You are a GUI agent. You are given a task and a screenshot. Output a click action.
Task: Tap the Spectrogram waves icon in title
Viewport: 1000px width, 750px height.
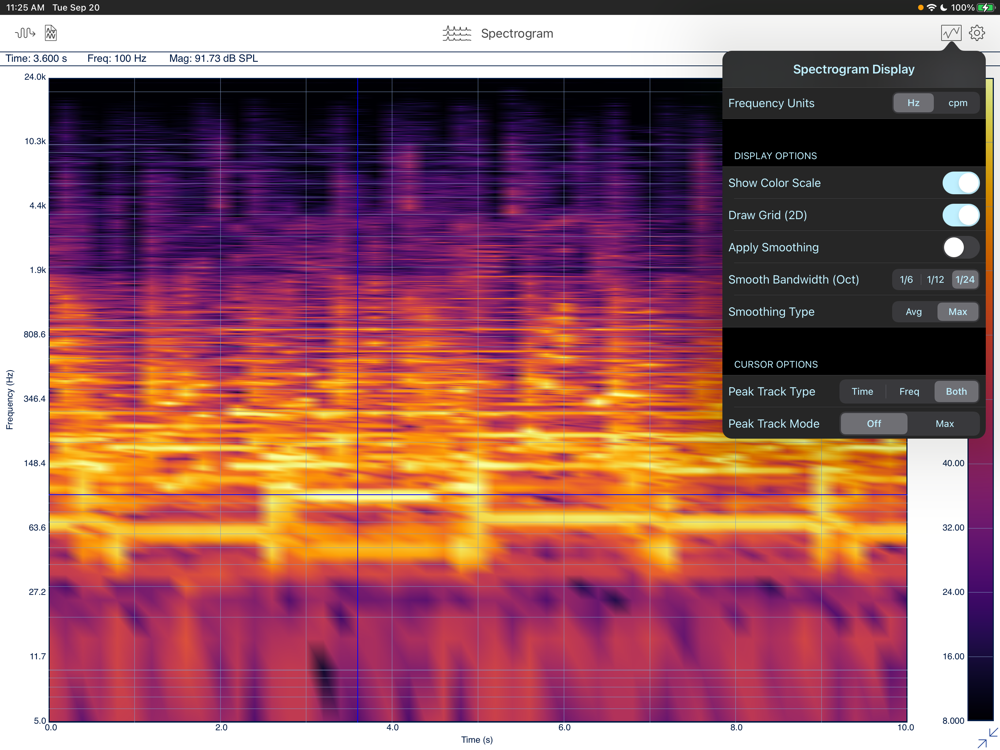click(x=457, y=33)
